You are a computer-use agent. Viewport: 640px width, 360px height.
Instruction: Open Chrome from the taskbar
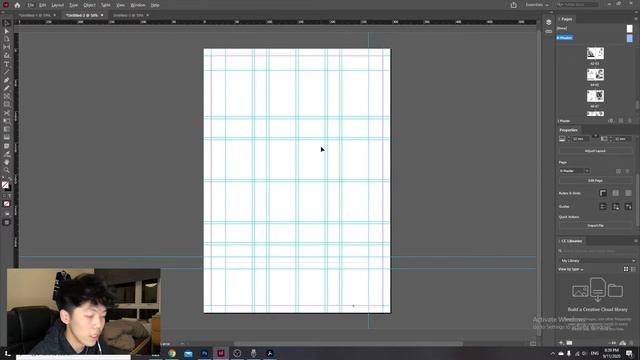point(172,353)
